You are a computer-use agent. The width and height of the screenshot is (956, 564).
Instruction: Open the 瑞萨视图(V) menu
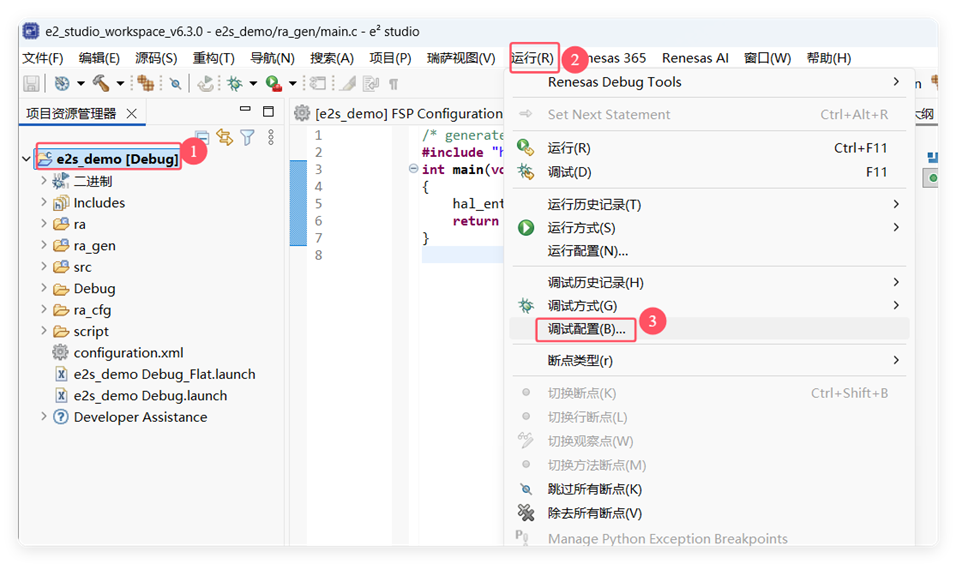point(461,58)
